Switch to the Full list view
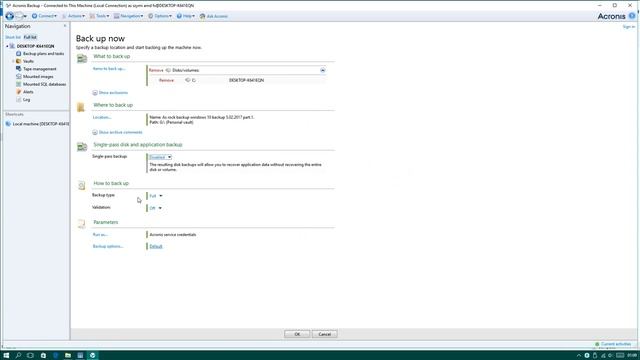The image size is (640, 360). tap(30, 37)
